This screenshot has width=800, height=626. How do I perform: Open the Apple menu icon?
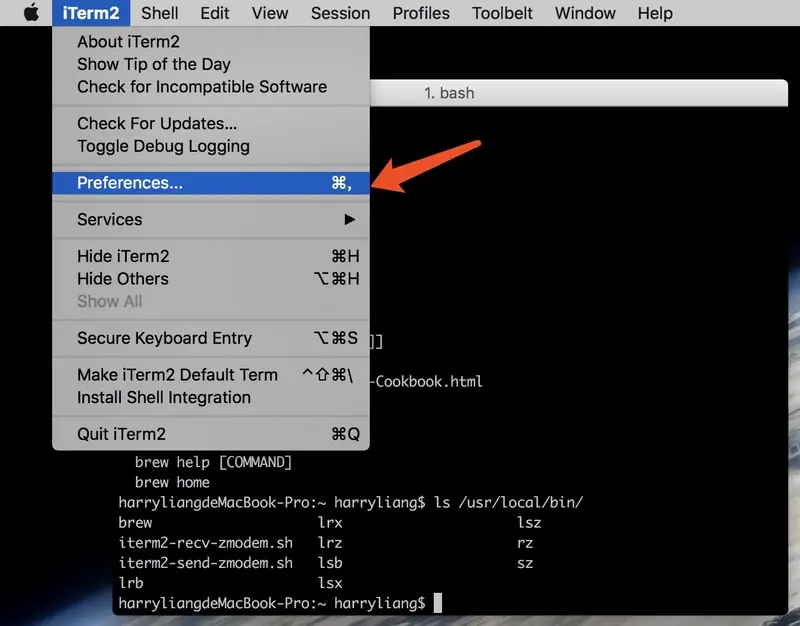click(31, 12)
